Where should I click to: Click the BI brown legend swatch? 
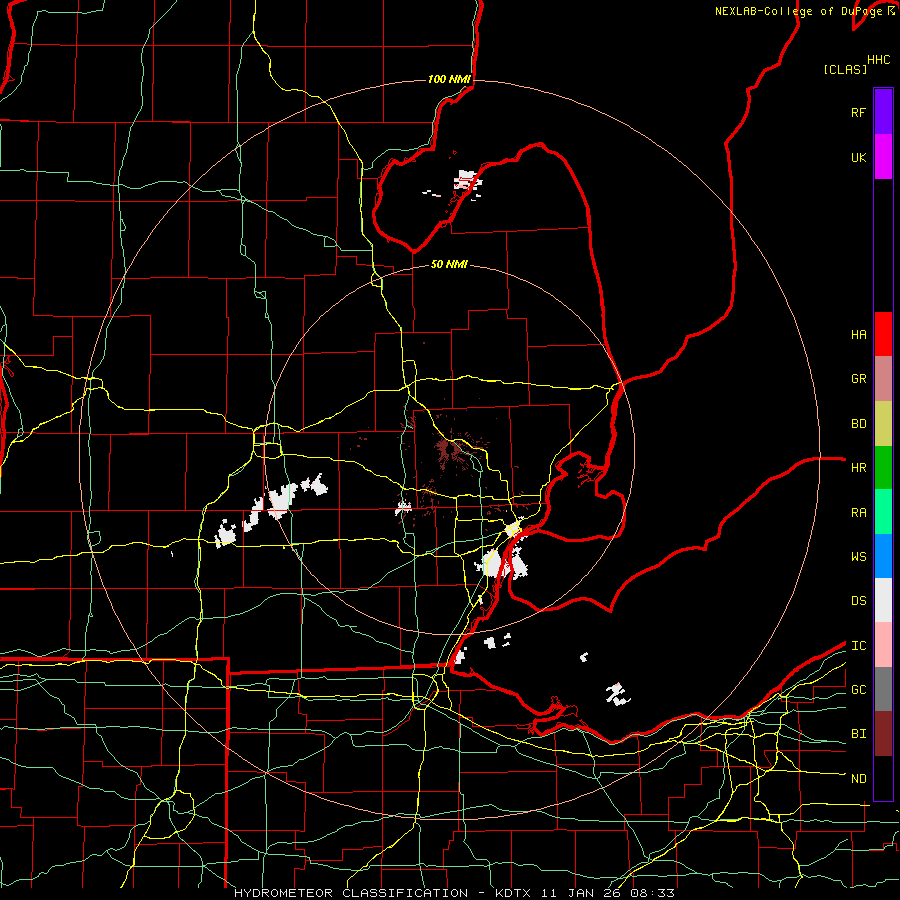883,734
